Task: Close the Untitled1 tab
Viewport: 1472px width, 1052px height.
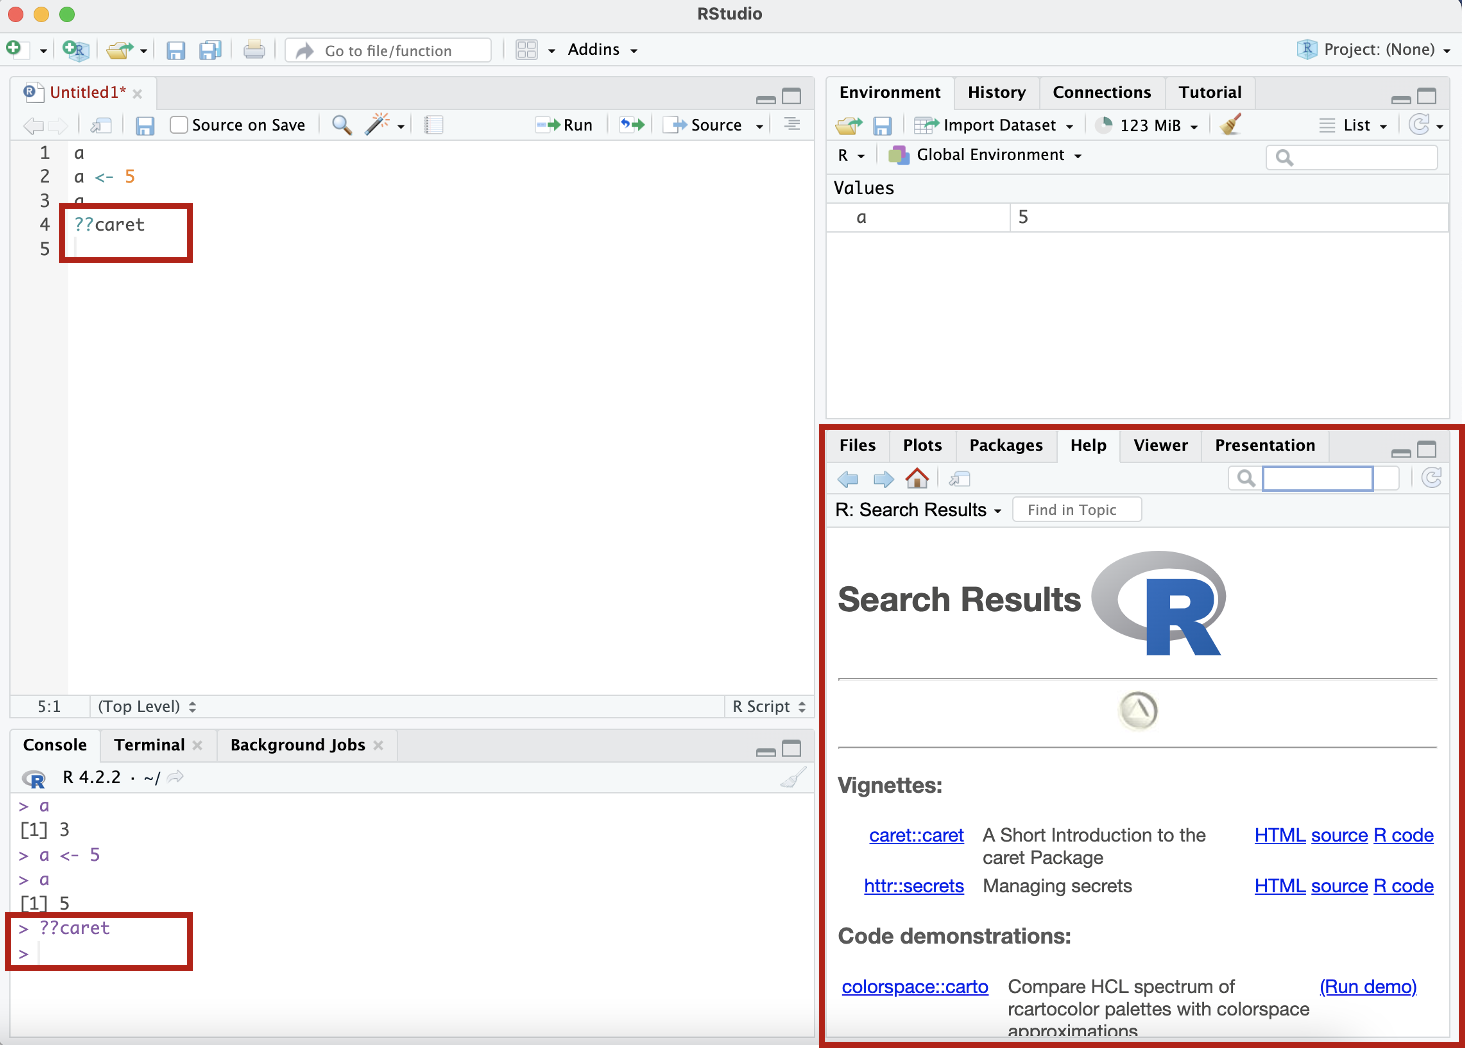Action: tap(138, 94)
